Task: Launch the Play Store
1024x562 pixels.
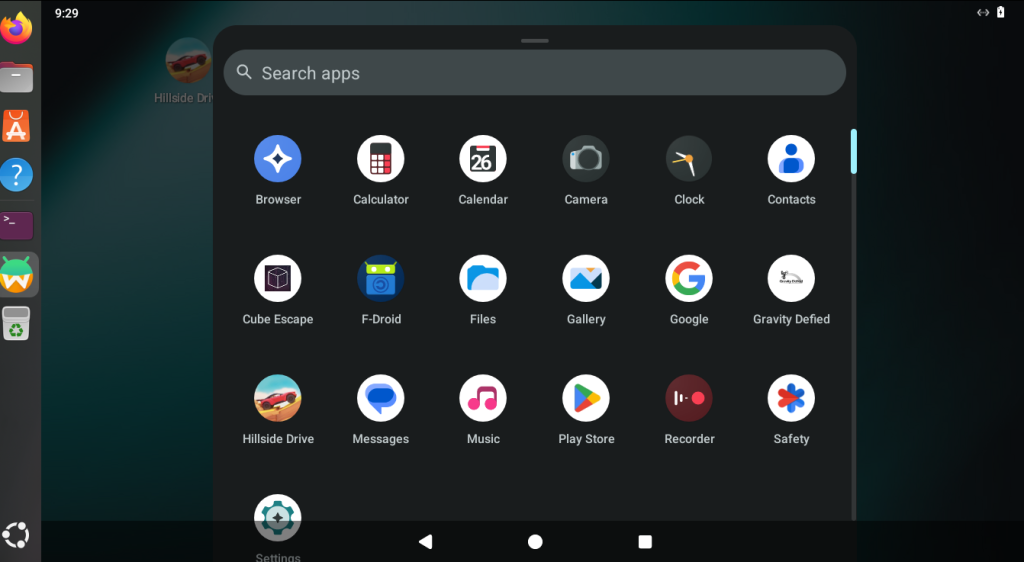Action: tap(586, 399)
